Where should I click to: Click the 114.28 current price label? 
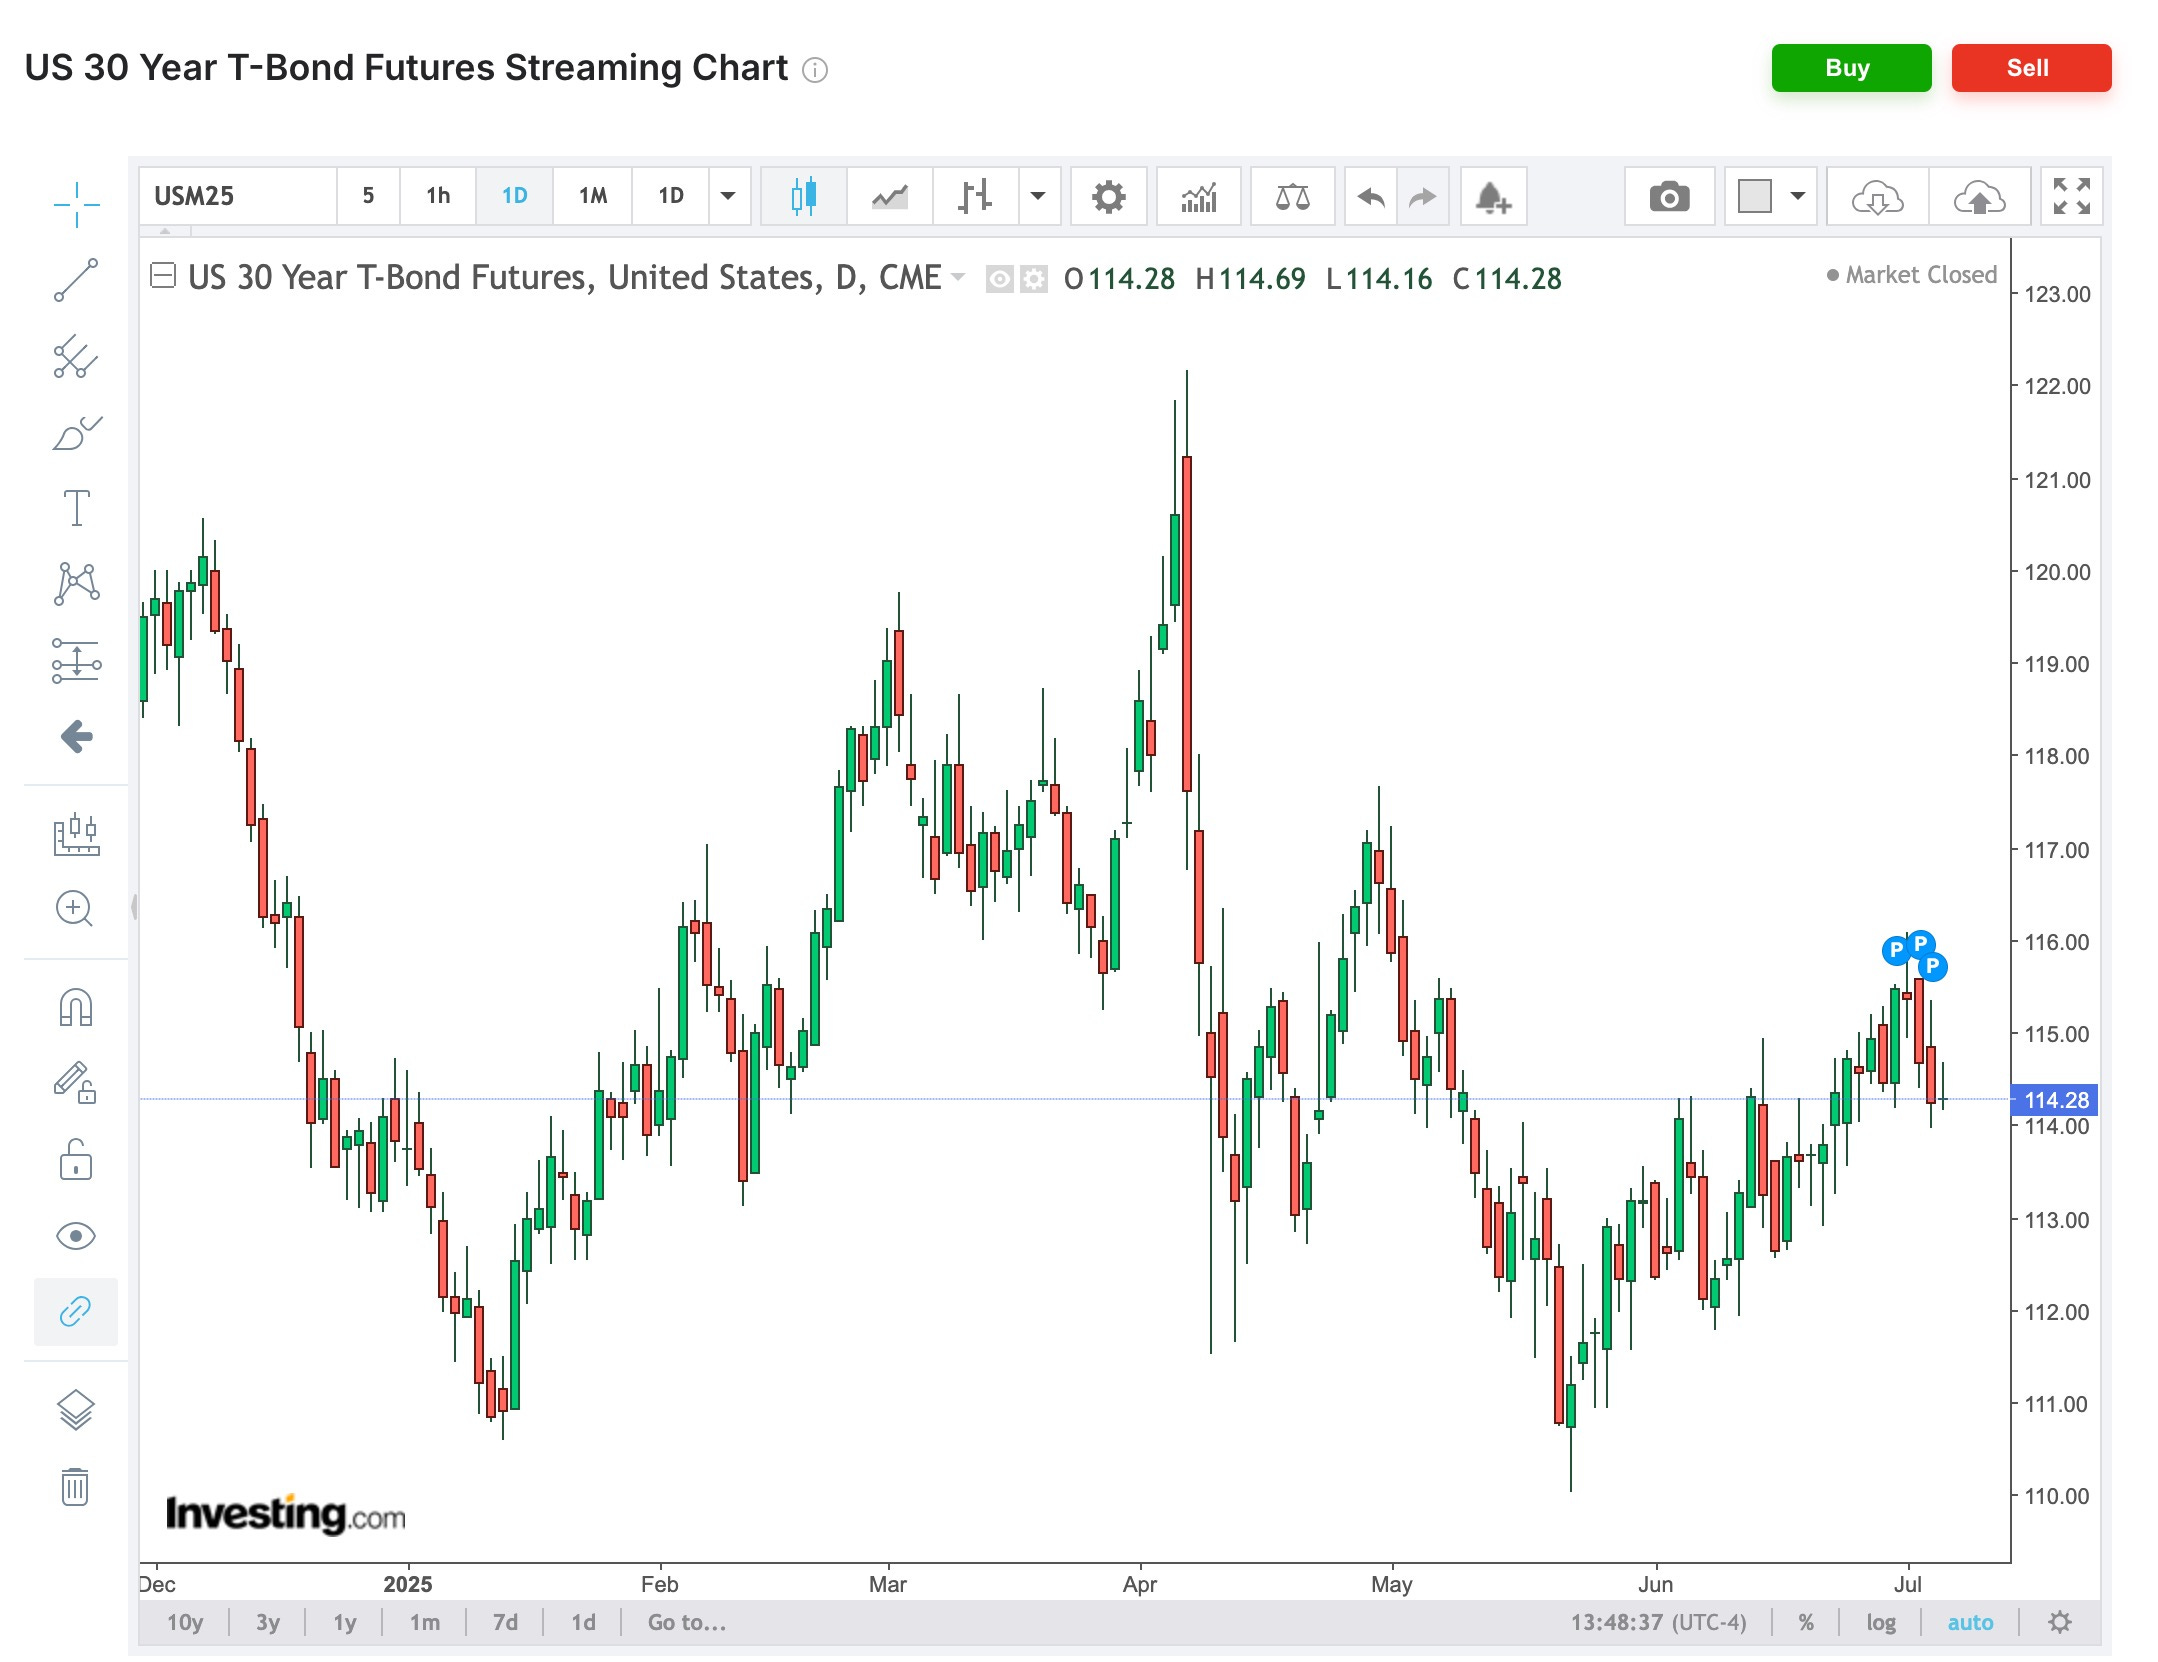click(2056, 1100)
